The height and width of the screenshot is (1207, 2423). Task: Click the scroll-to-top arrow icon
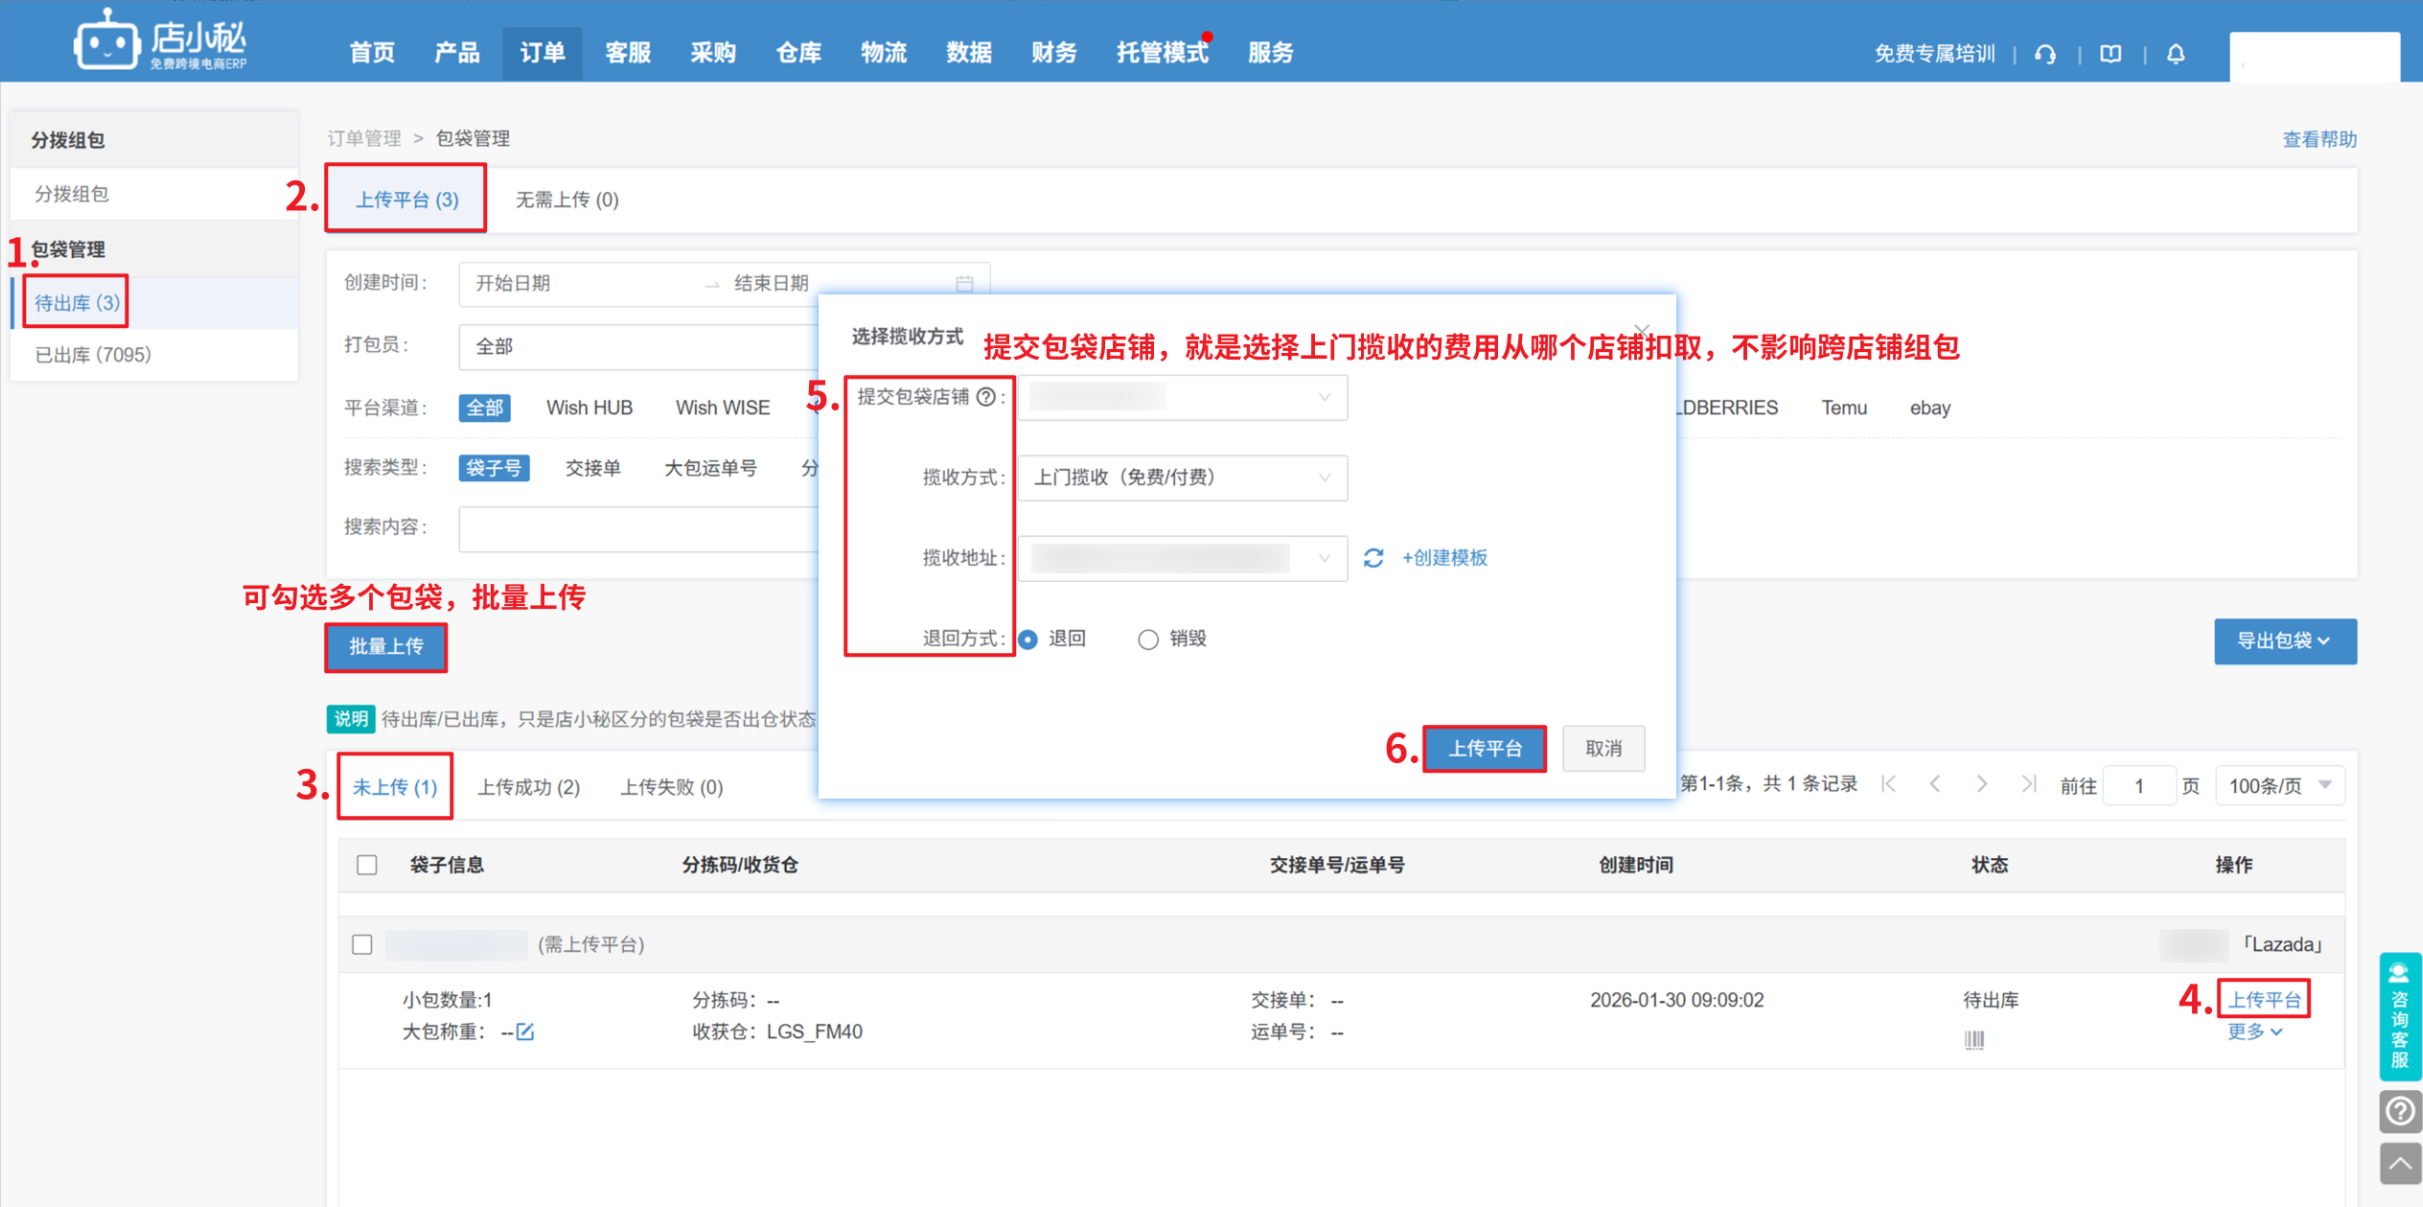click(2399, 1163)
